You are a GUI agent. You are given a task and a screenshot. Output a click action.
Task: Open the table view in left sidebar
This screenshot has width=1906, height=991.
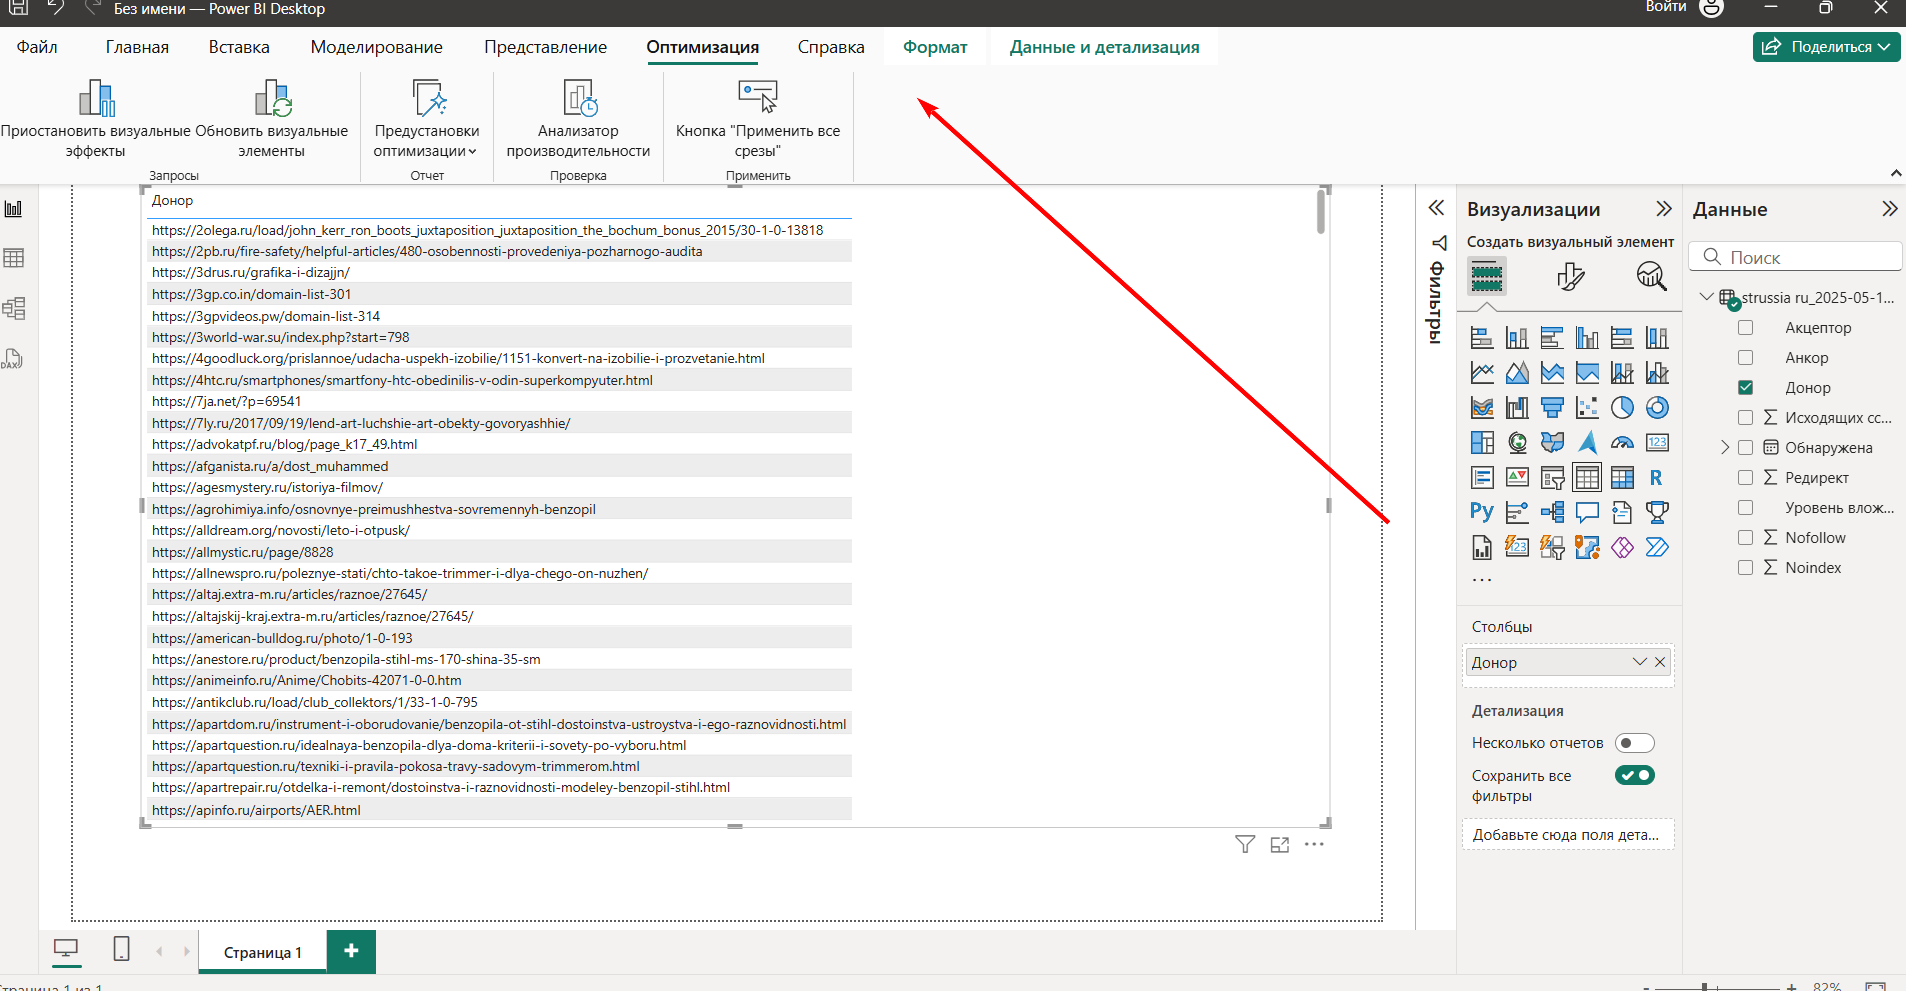click(14, 258)
